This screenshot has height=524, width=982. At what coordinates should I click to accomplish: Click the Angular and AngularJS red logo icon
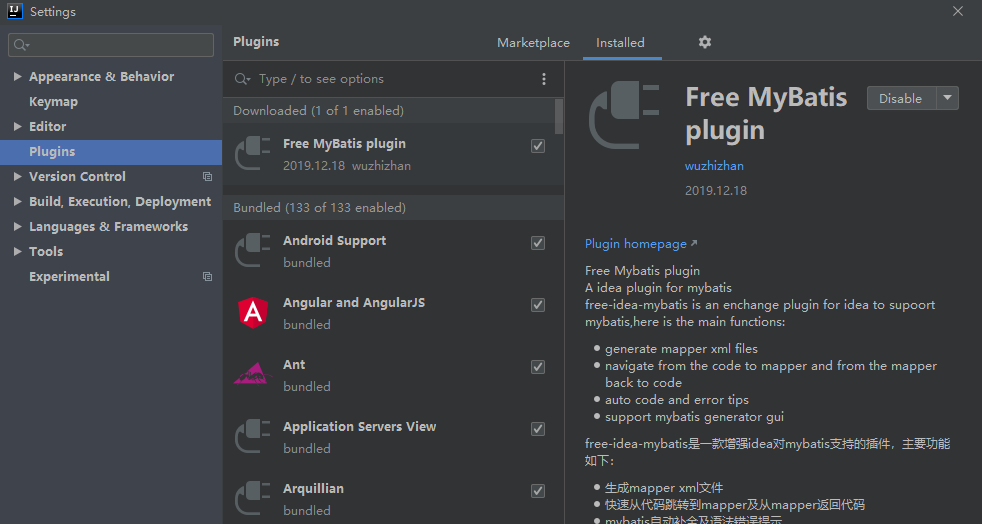coord(253,313)
